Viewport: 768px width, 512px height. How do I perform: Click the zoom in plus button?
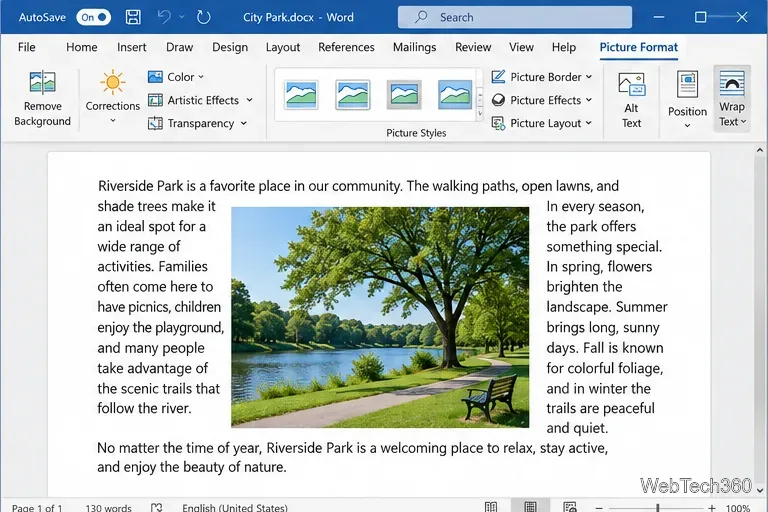click(712, 508)
